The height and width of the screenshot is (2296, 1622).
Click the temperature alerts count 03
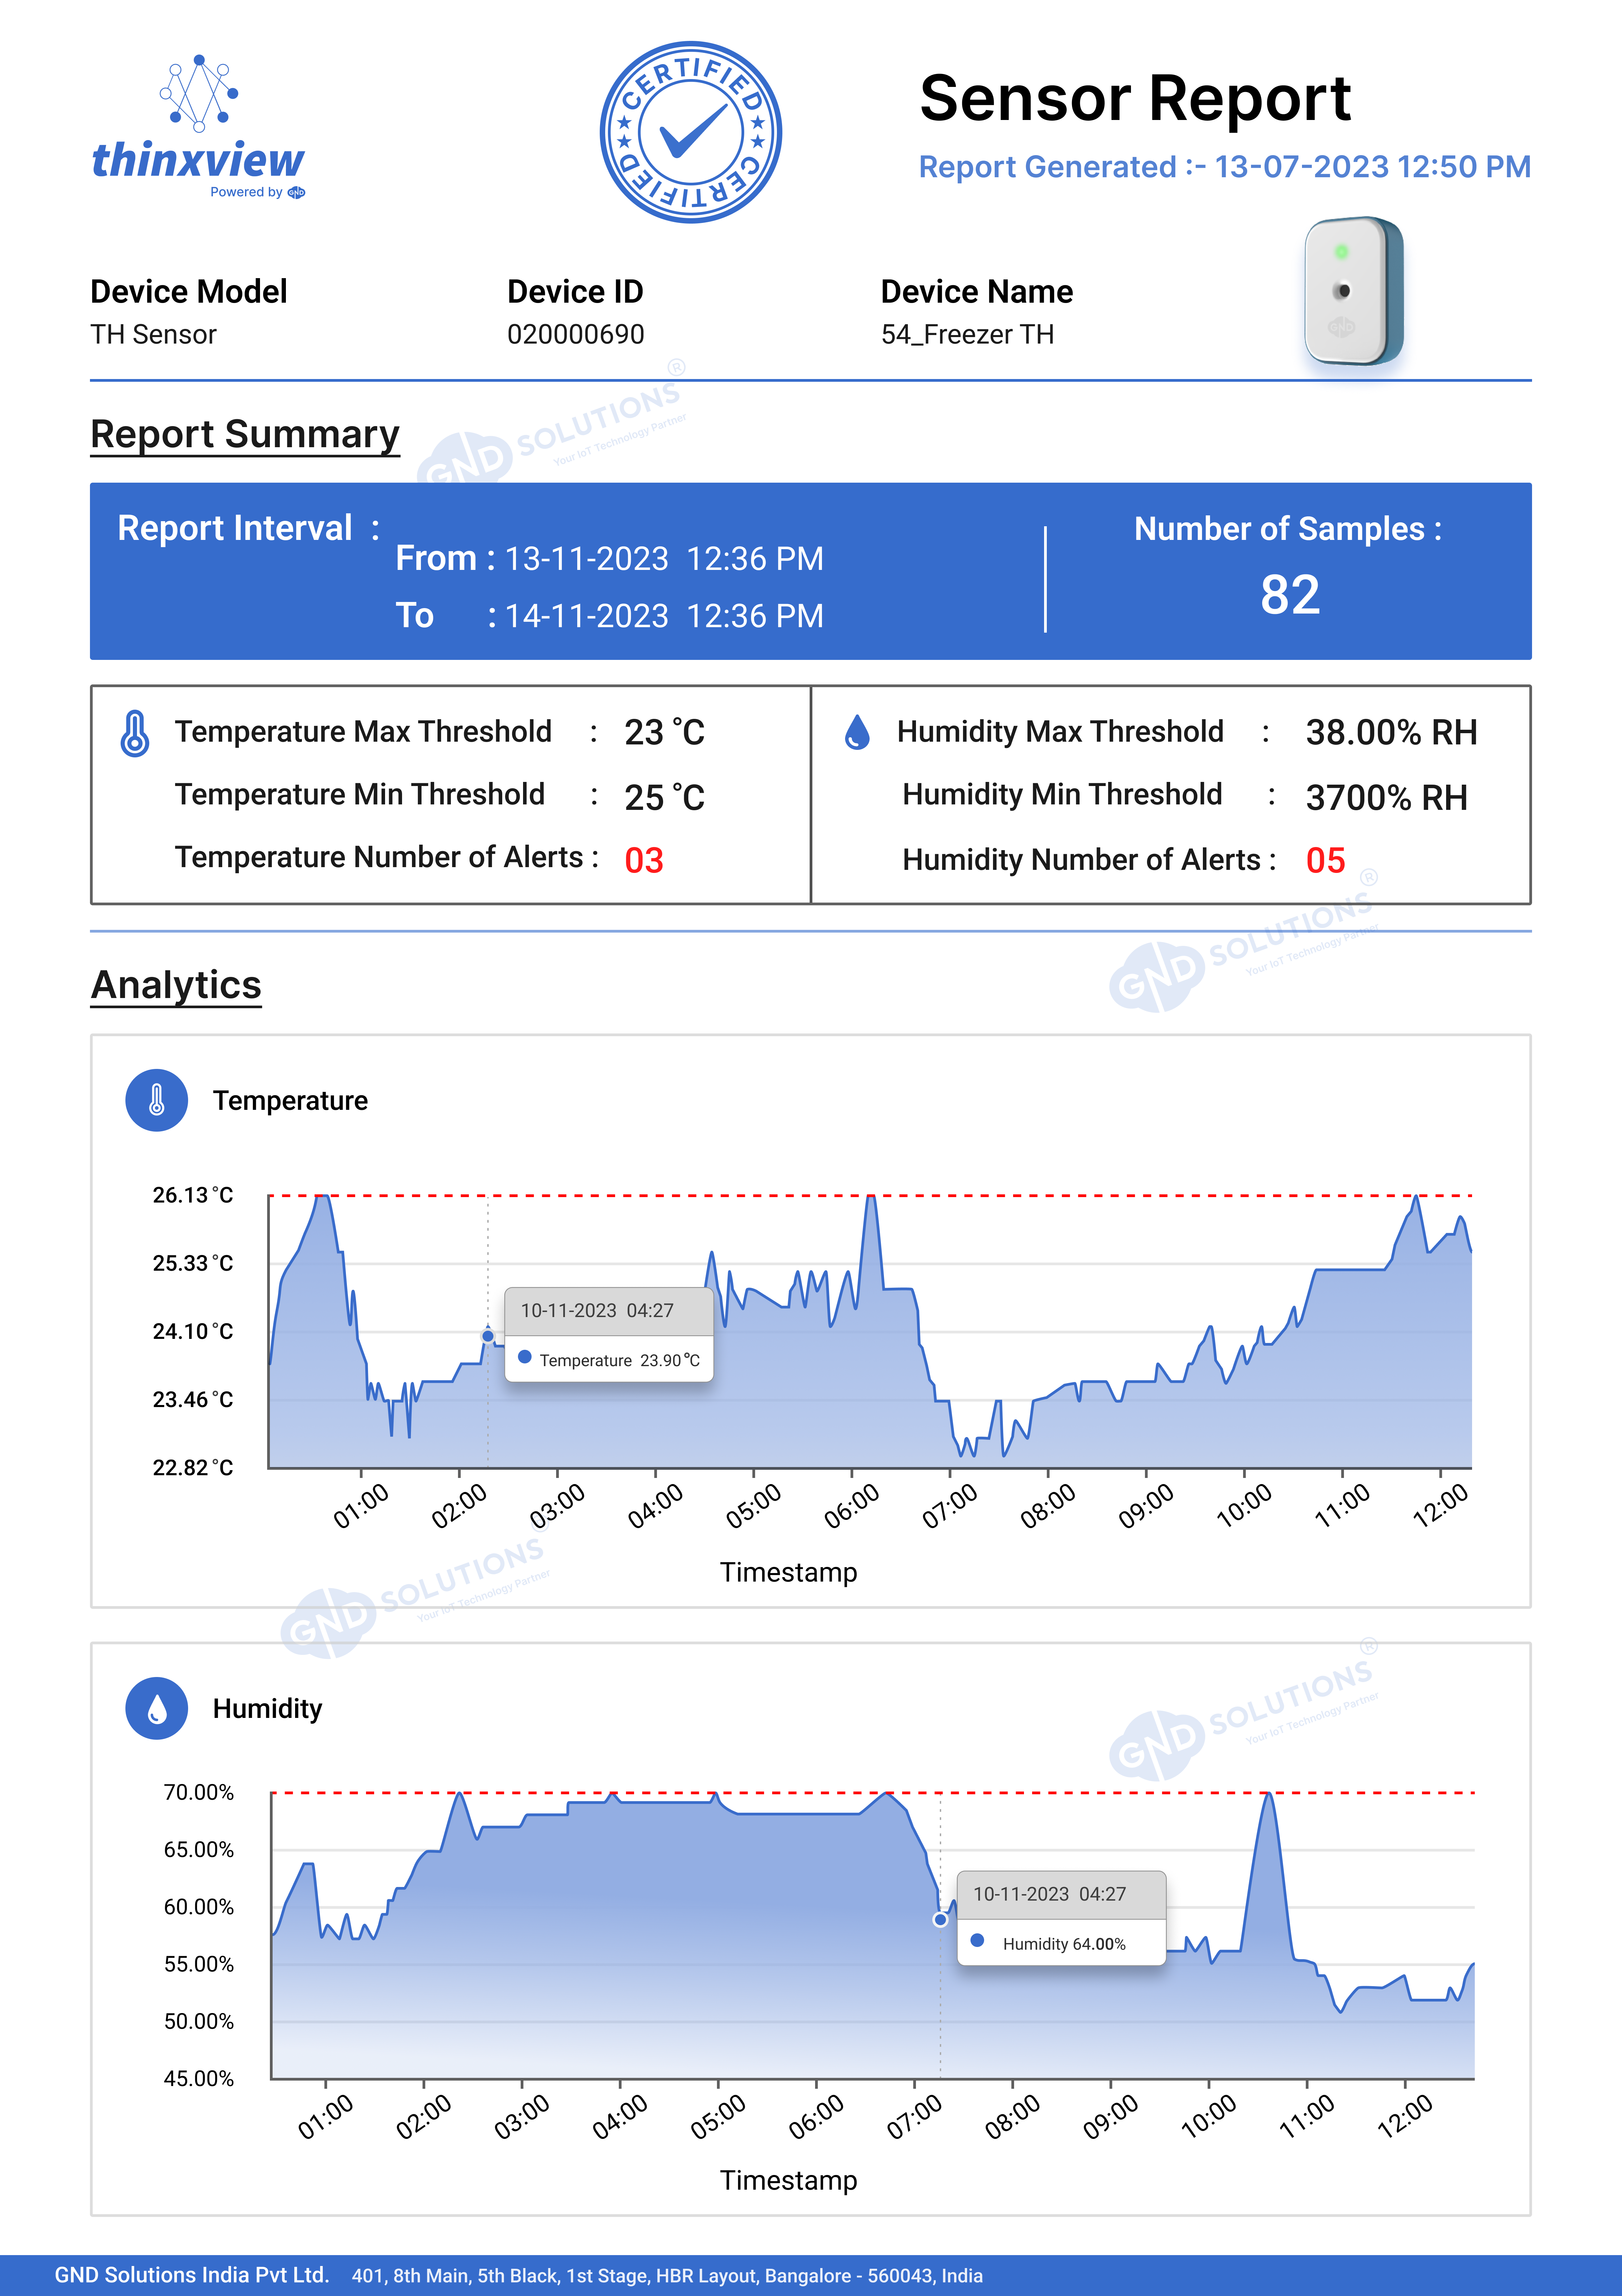[x=644, y=860]
